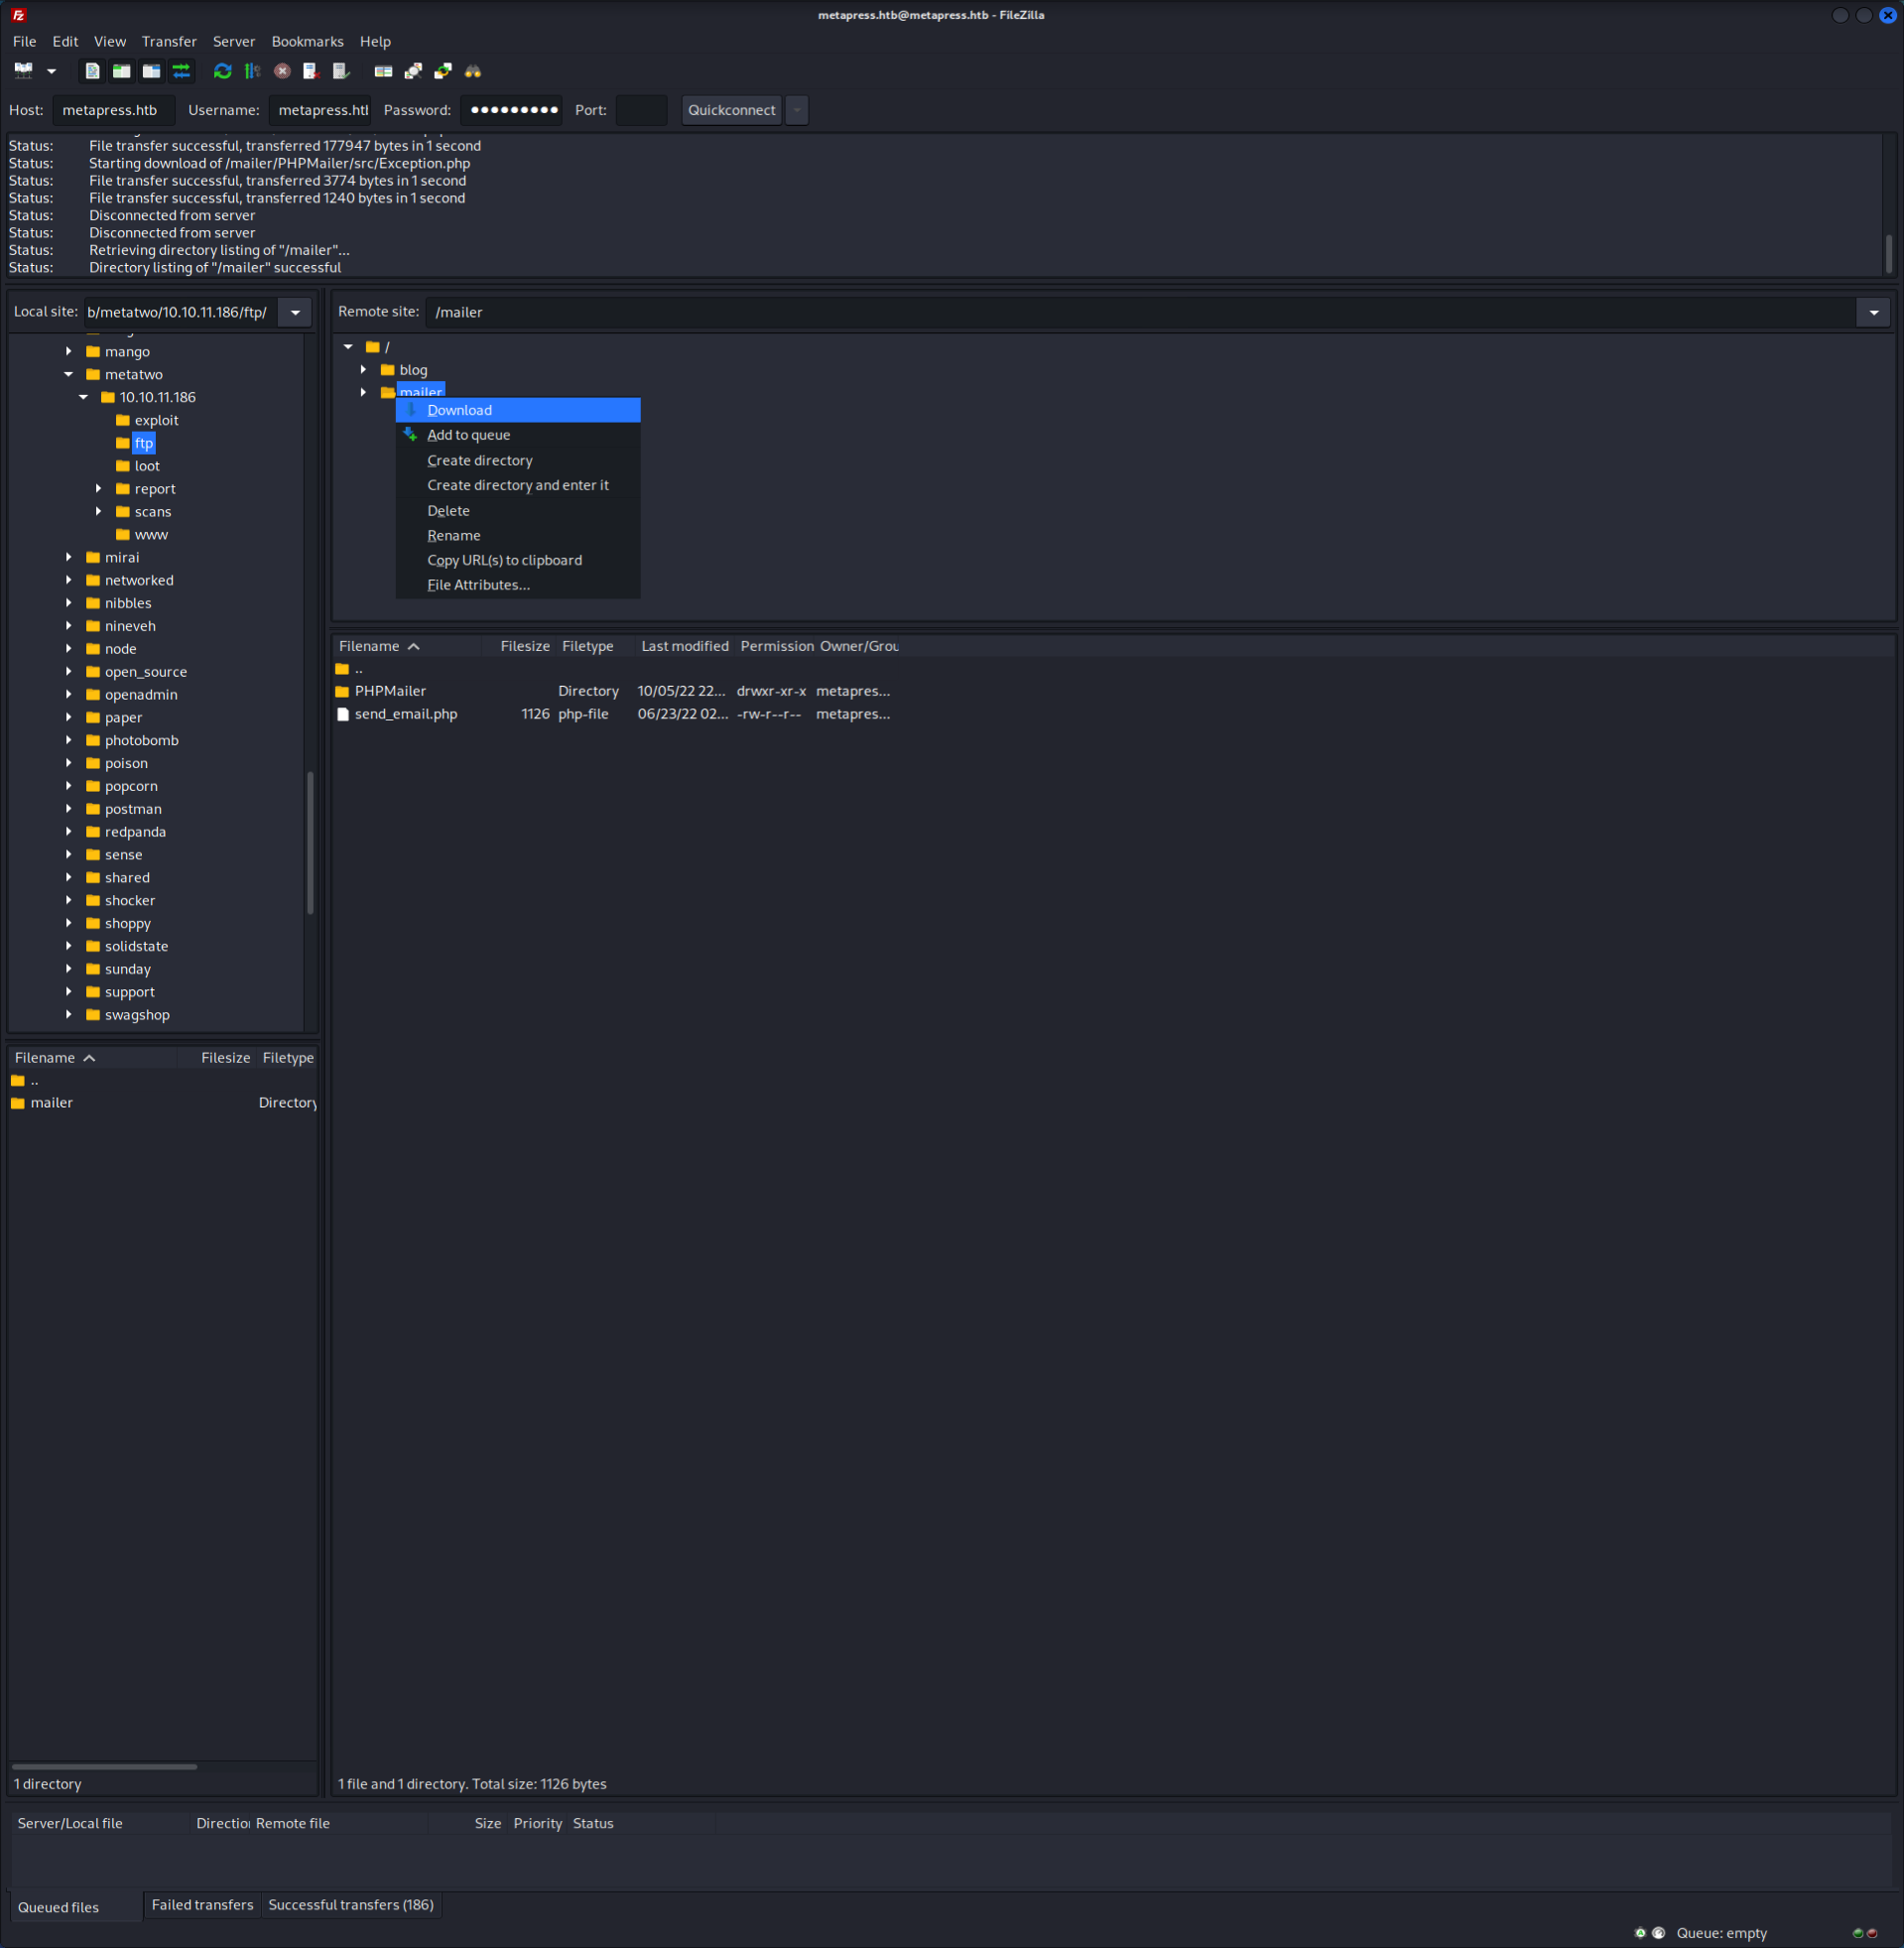Choose Delete in the context menu
Viewport: 1904px width, 1948px height.
coord(518,510)
